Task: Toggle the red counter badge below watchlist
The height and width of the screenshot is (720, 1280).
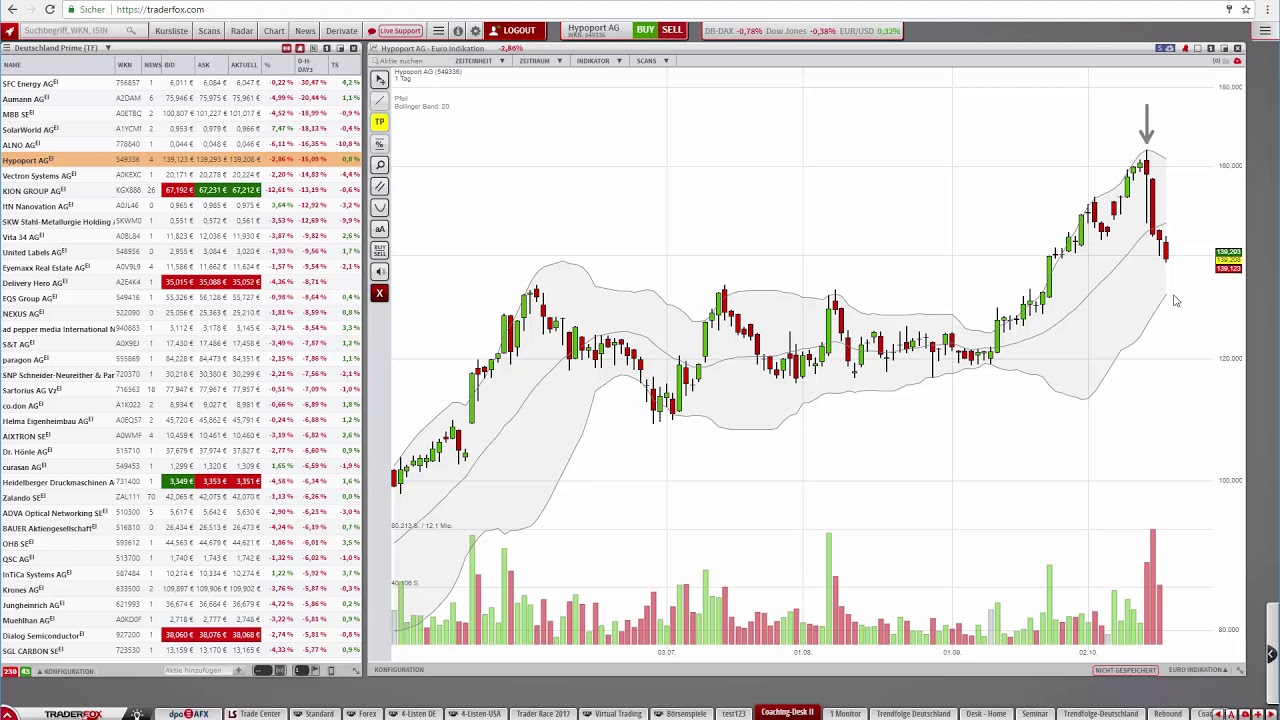Action: coord(10,671)
